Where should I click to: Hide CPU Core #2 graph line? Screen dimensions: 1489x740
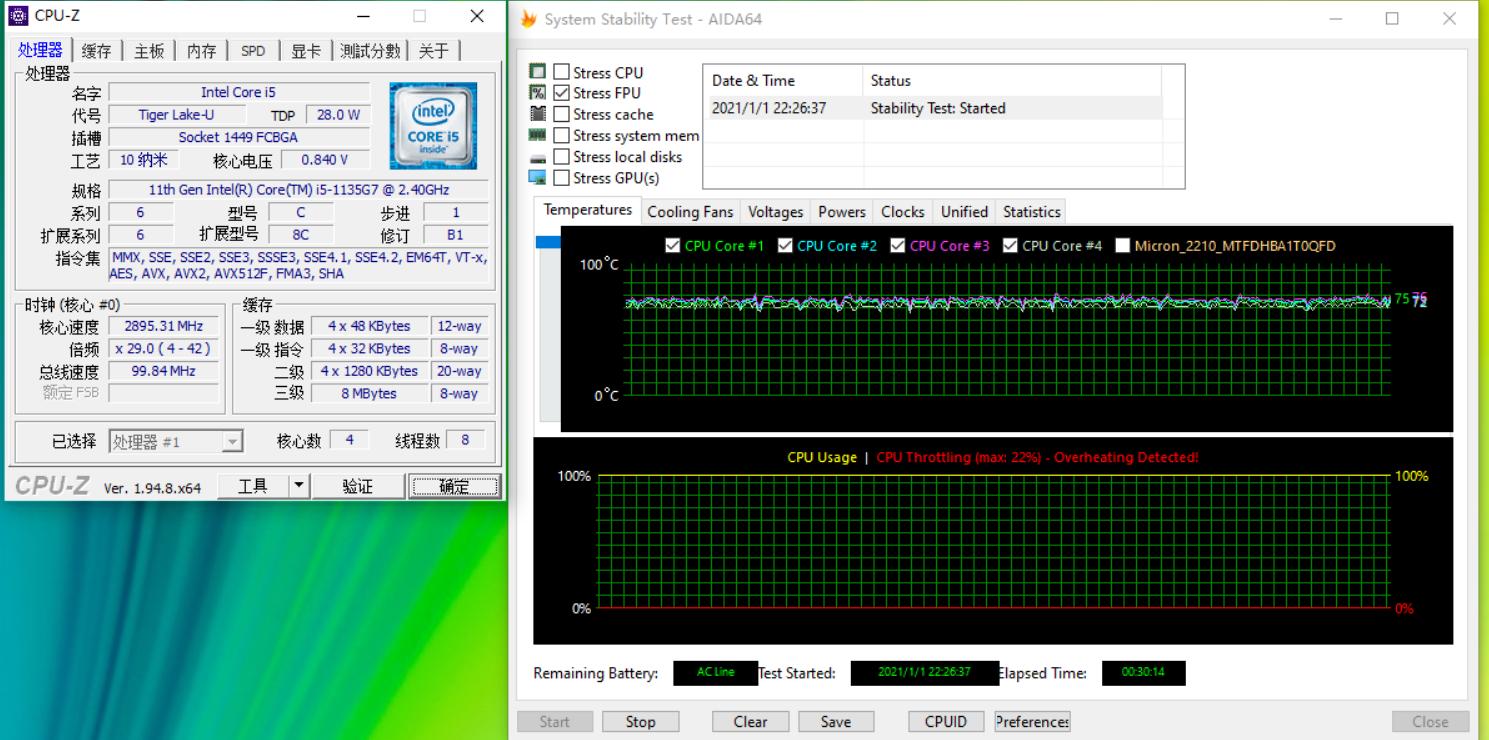785,246
